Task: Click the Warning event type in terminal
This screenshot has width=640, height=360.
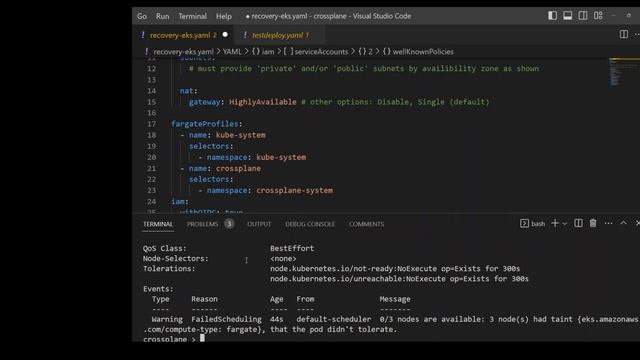Action: [167, 319]
